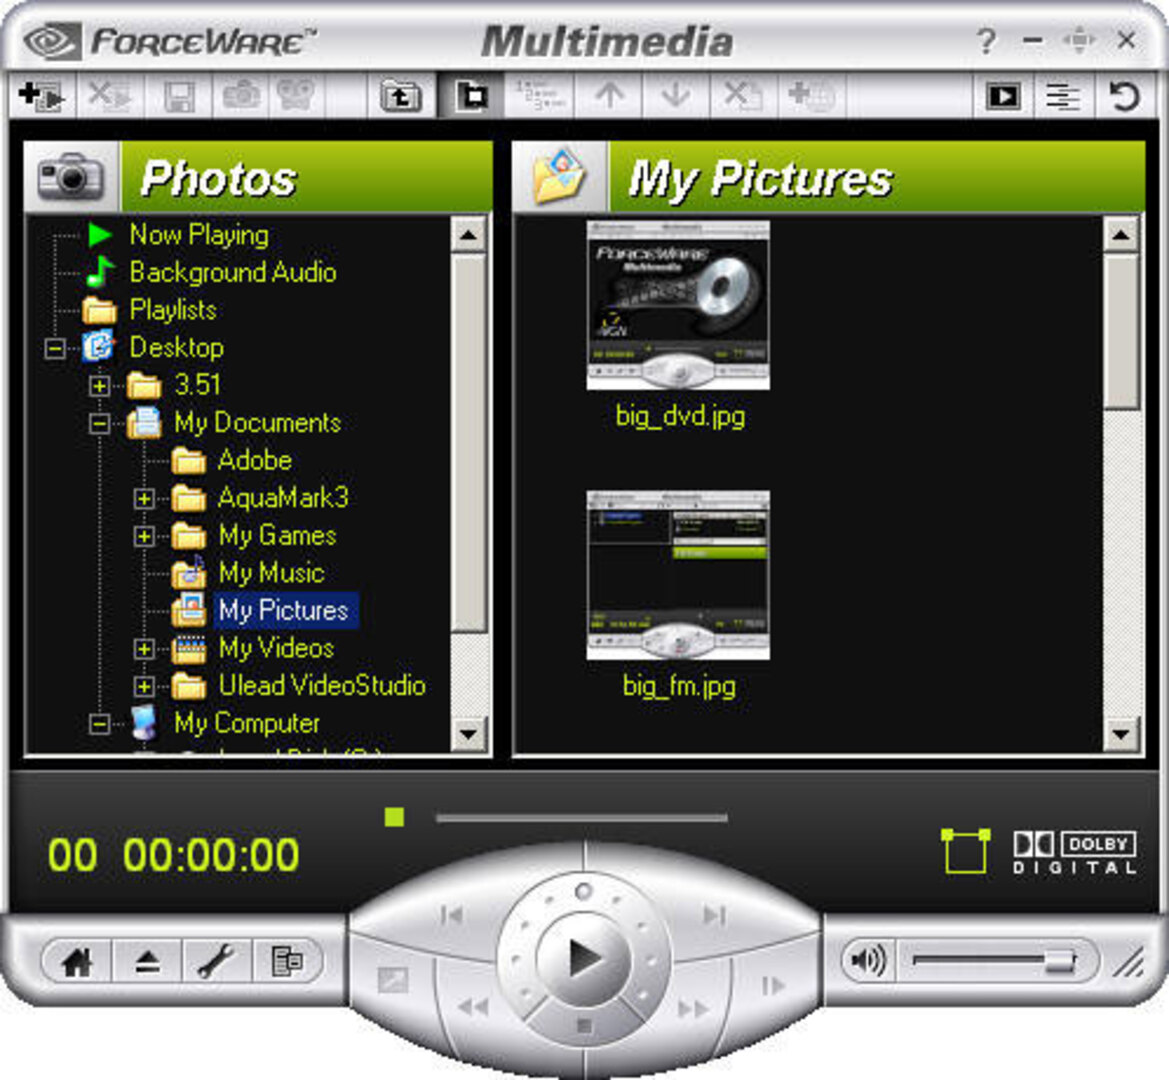Image resolution: width=1169 pixels, height=1080 pixels.
Task: Click the pictures pane scroll down arrow
Action: (1121, 734)
